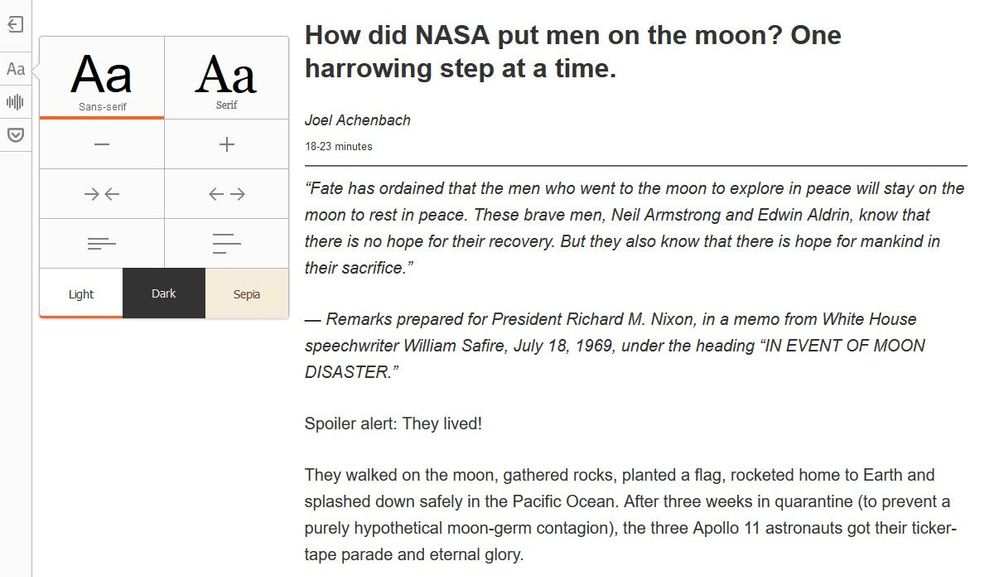
Task: Decrease font size with minus button
Action: (x=102, y=145)
